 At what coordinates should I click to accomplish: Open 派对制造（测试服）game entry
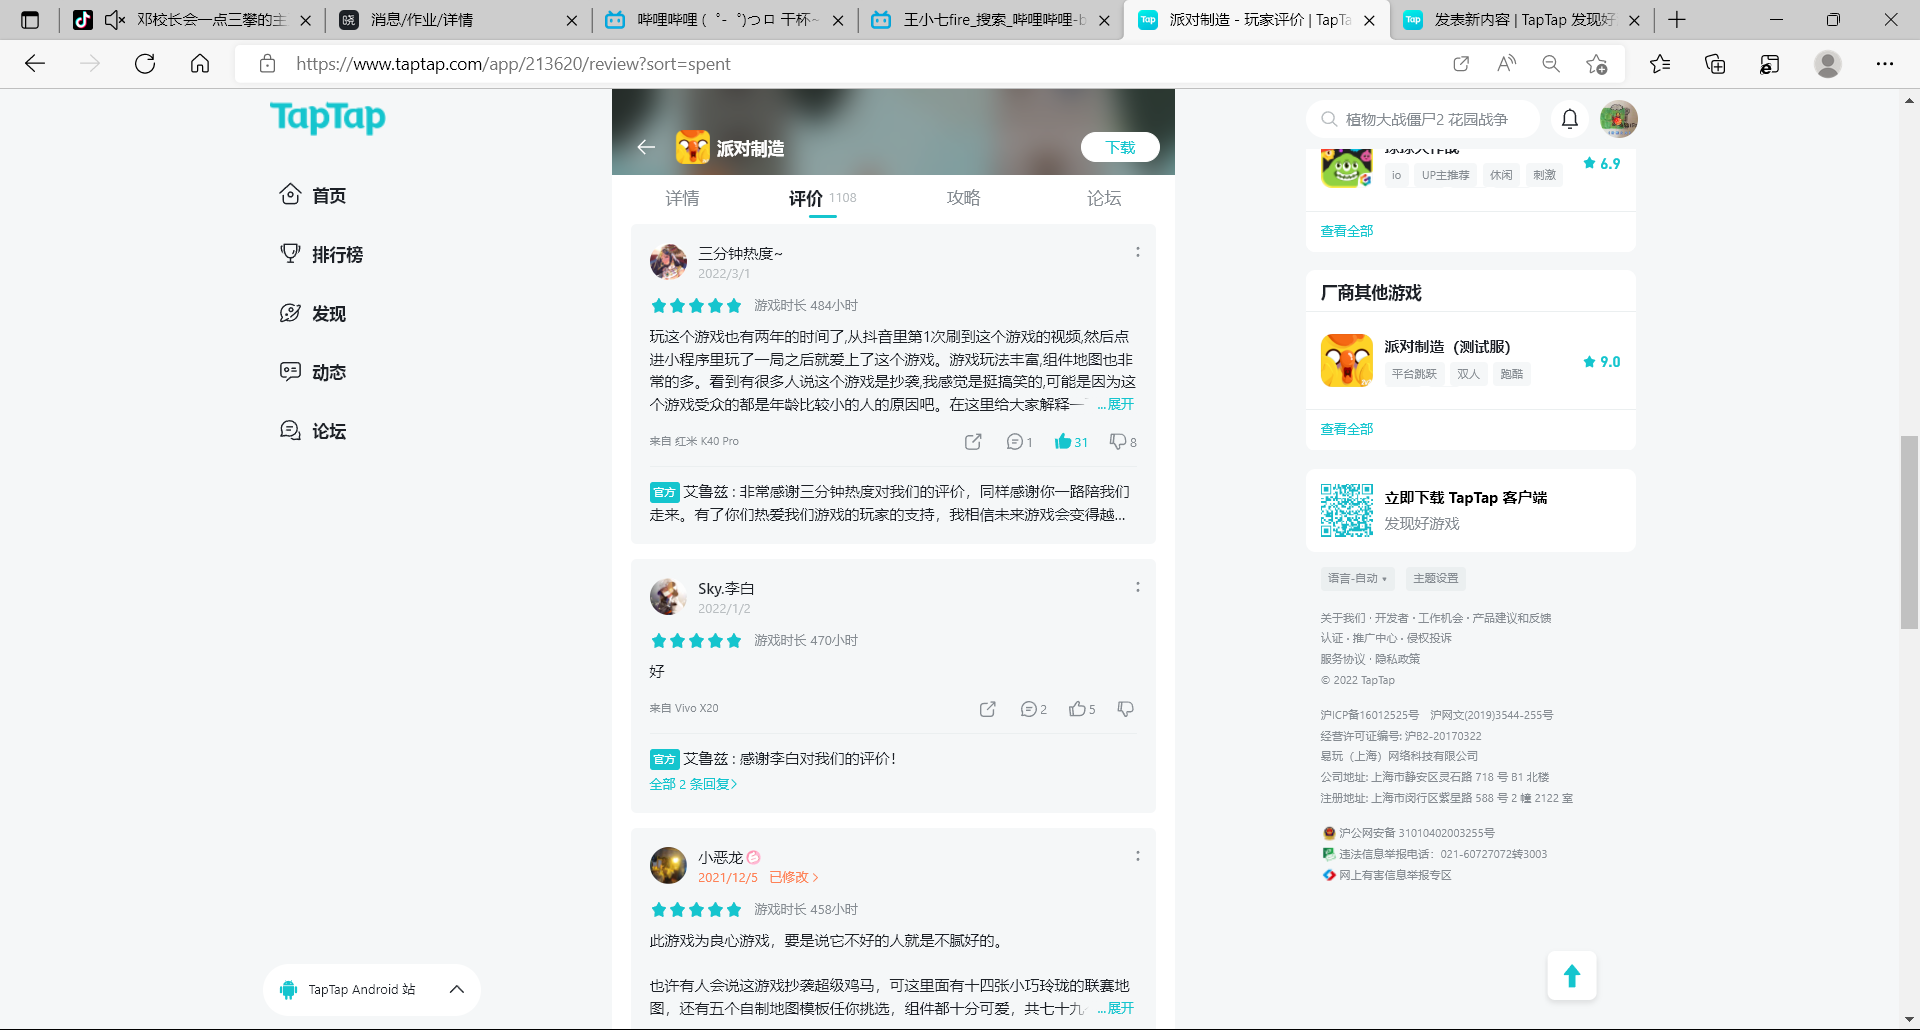click(1470, 361)
